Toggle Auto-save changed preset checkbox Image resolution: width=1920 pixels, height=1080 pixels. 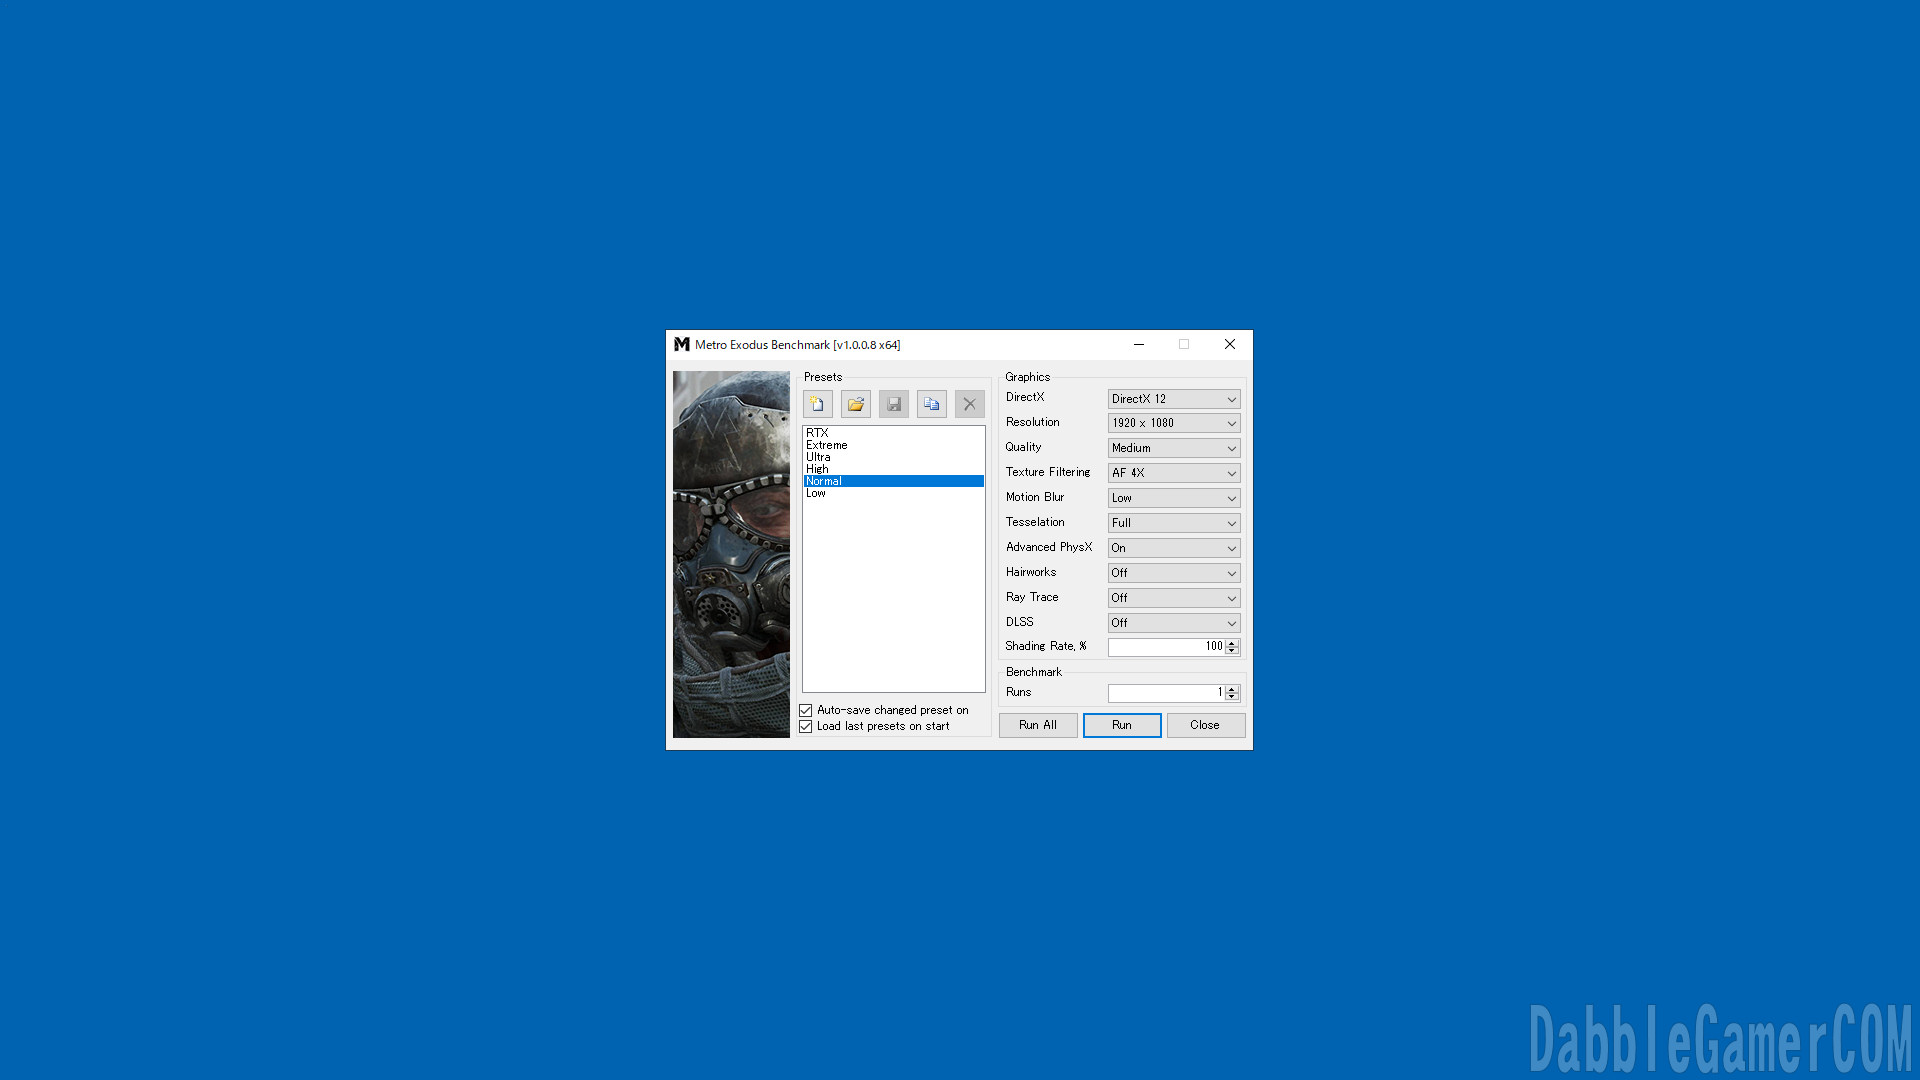pos(806,710)
